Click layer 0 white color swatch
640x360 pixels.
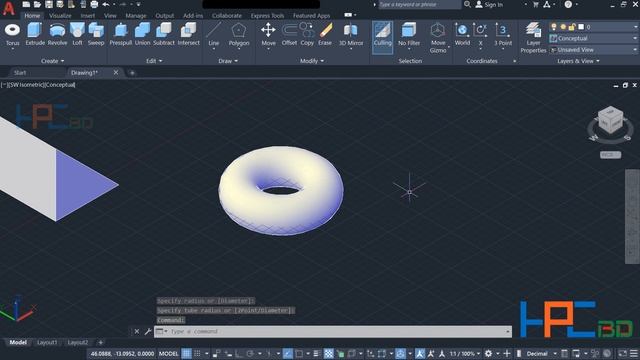coord(581,27)
